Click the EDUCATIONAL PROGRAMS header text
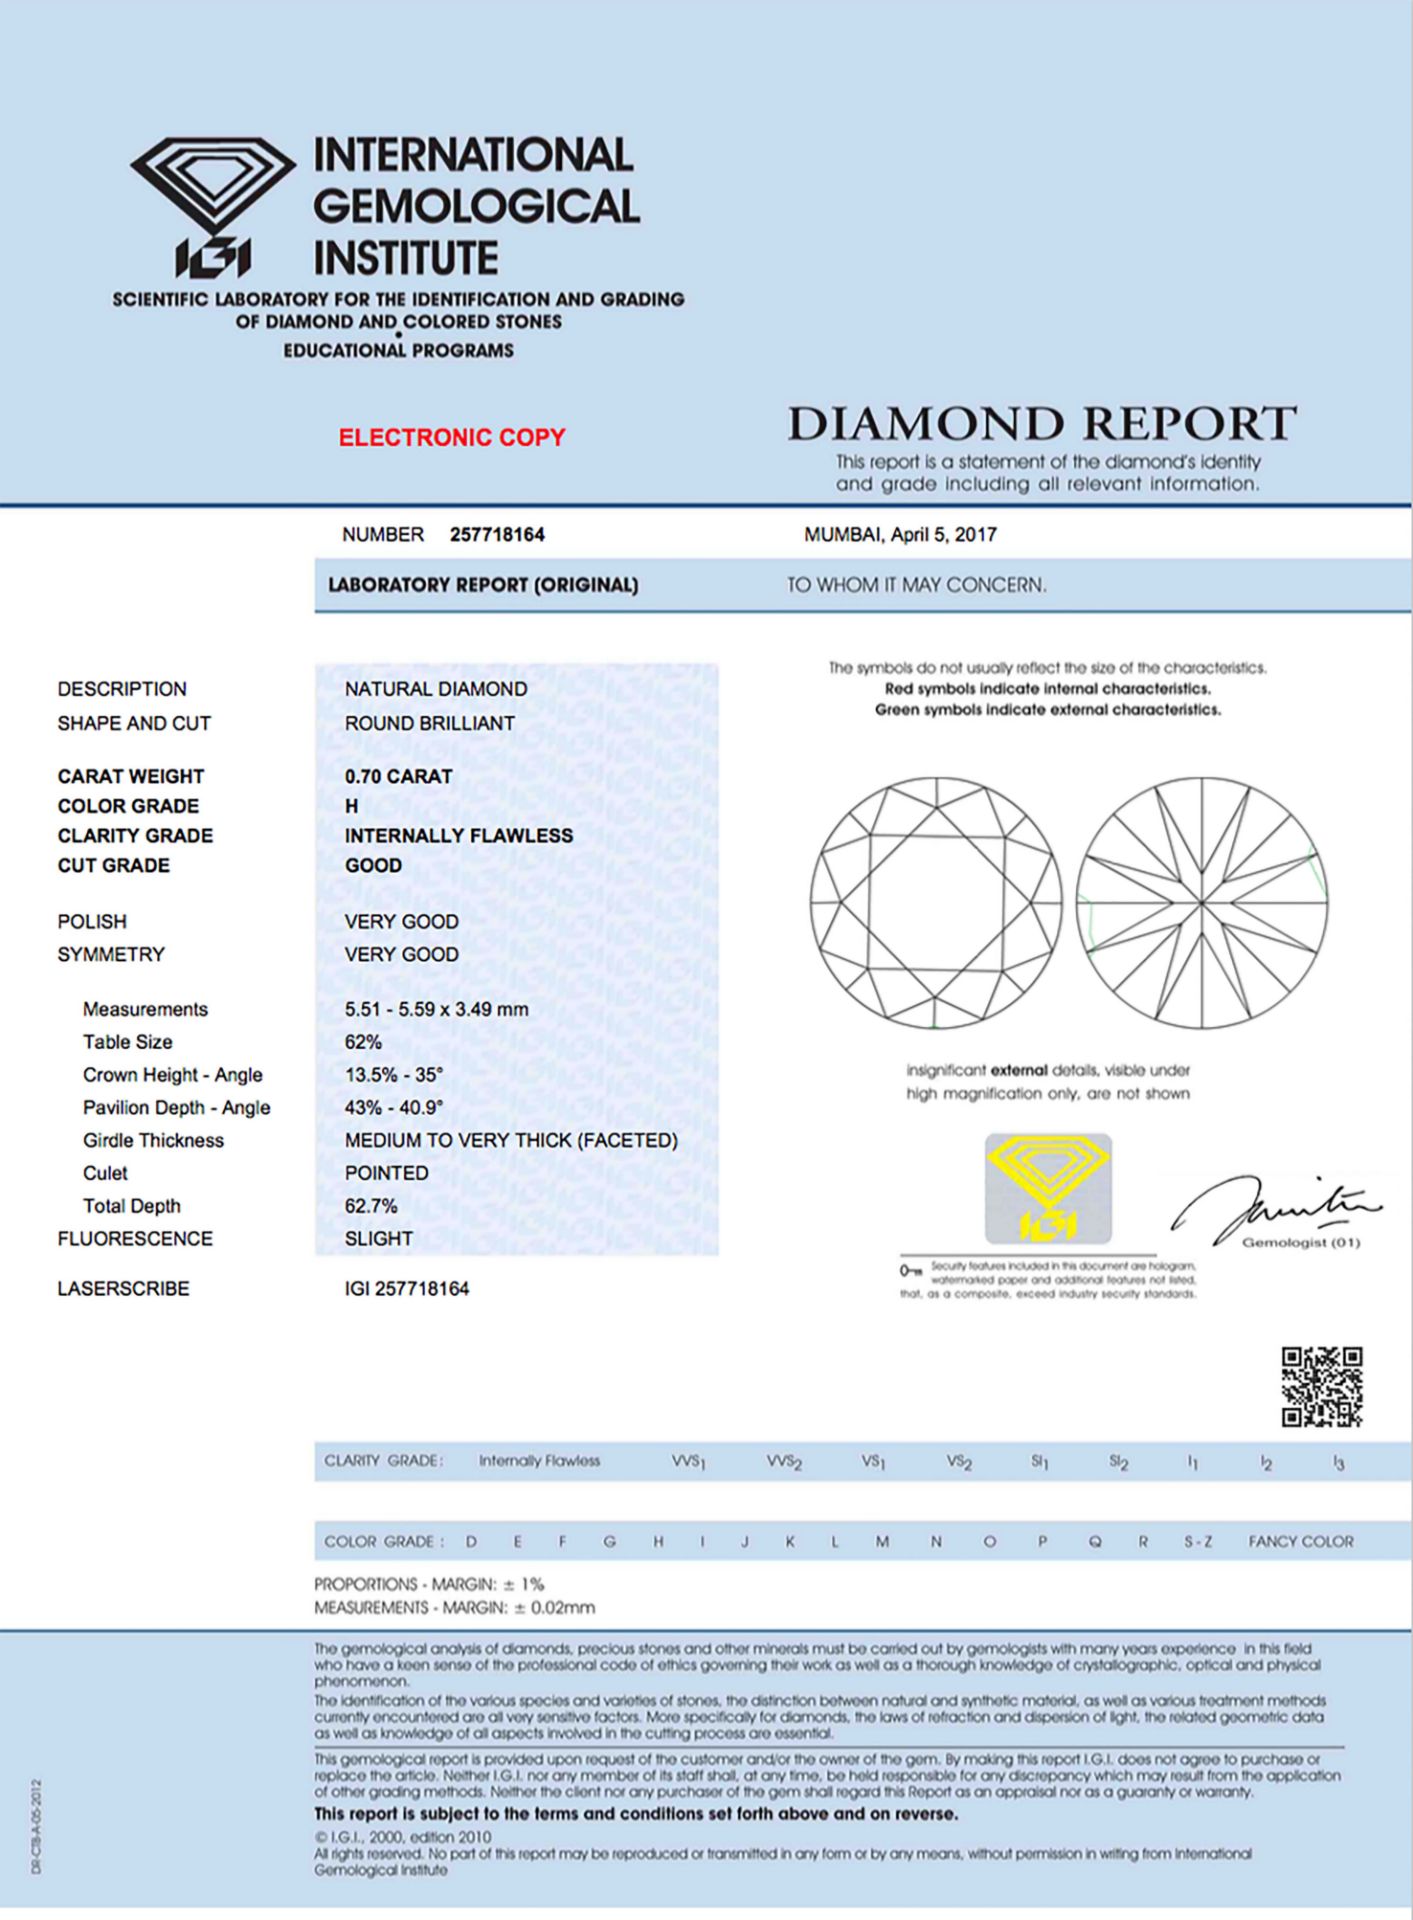Viewport: 1413px width, 1920px height. (398, 351)
